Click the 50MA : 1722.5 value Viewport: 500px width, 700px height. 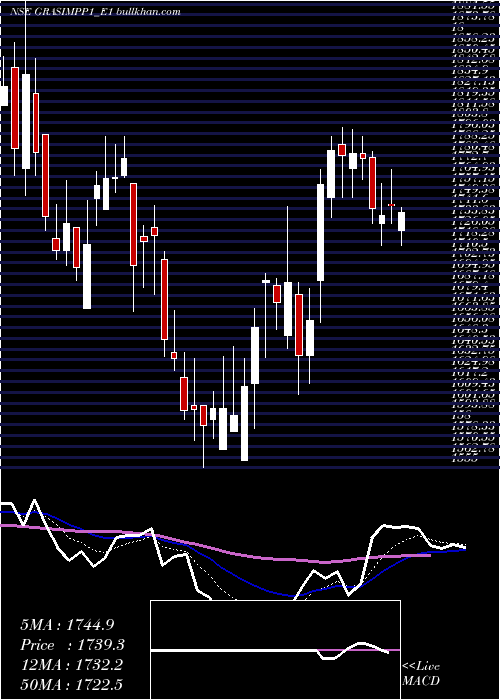click(x=72, y=684)
